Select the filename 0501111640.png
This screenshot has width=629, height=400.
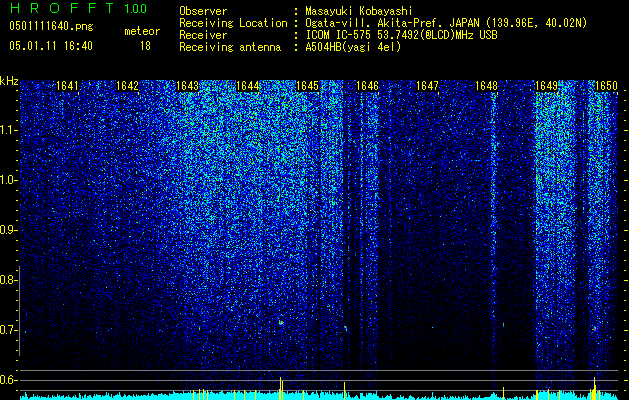(51, 26)
